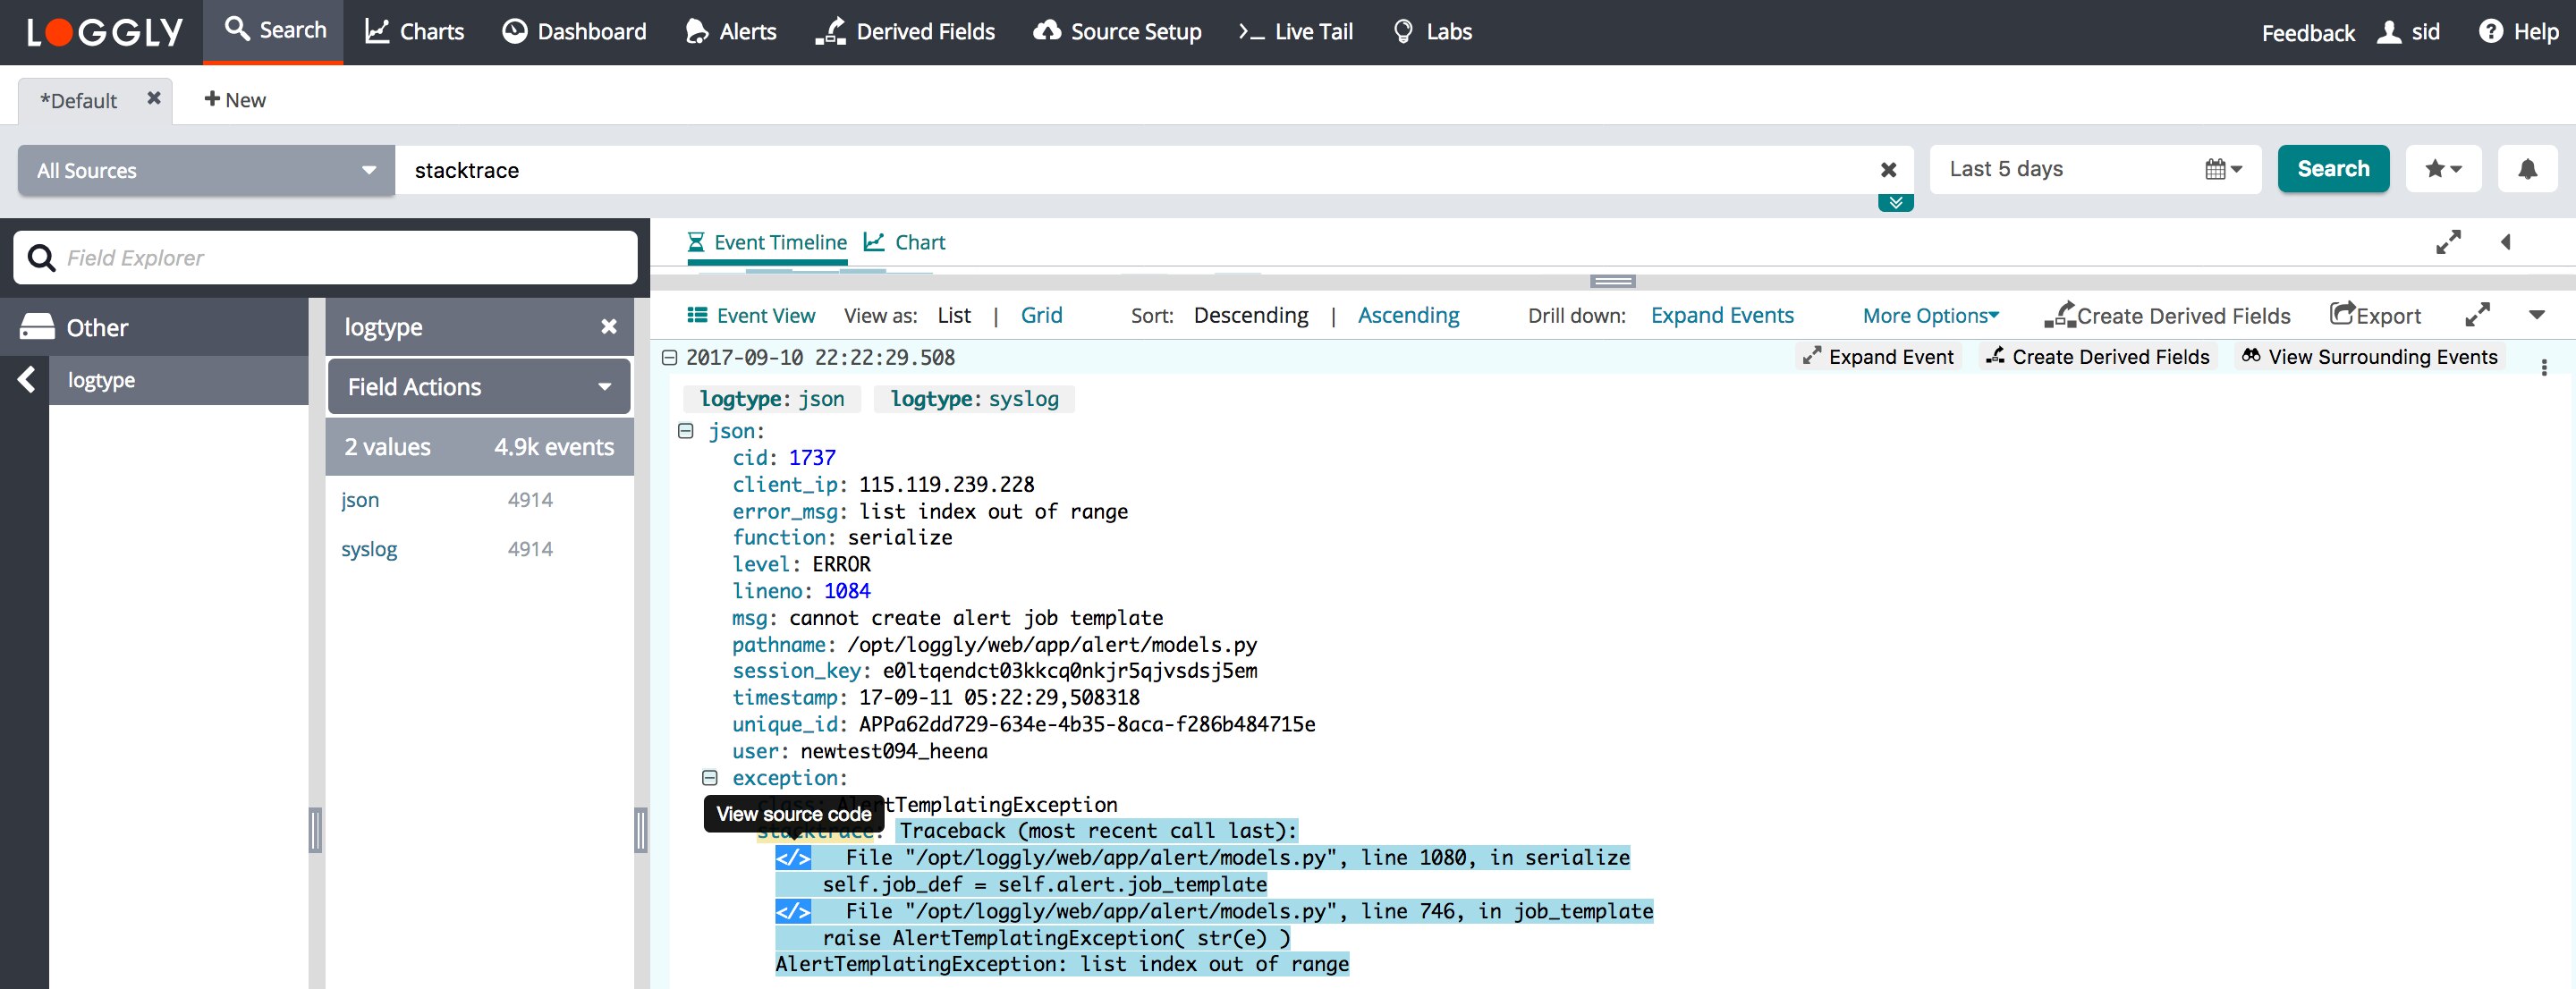Clear the stacktrace search query
This screenshot has height=989, width=2576.
1888,170
